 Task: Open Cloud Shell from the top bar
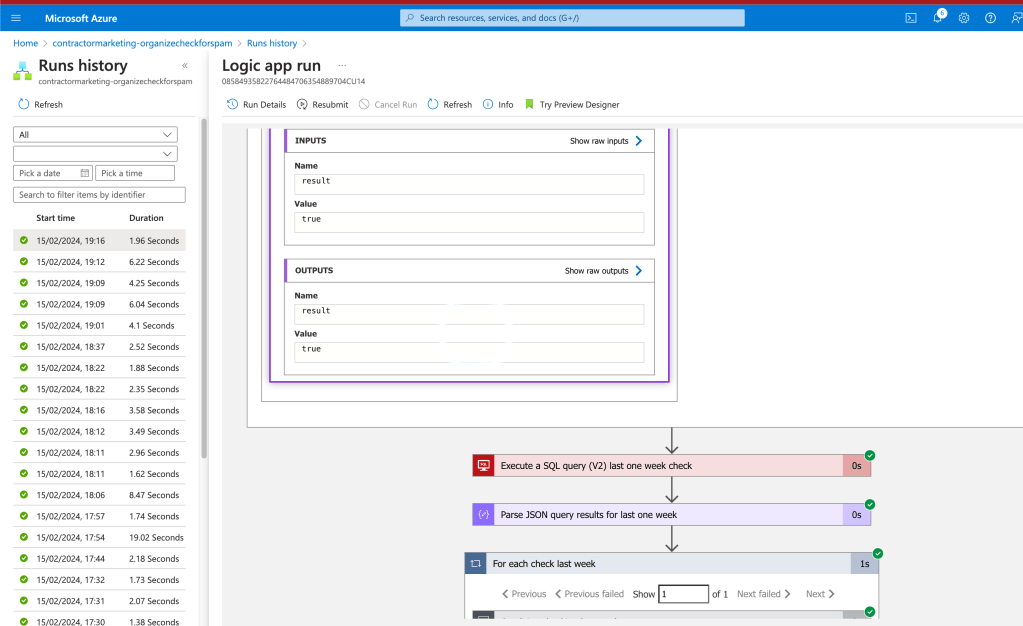click(911, 18)
